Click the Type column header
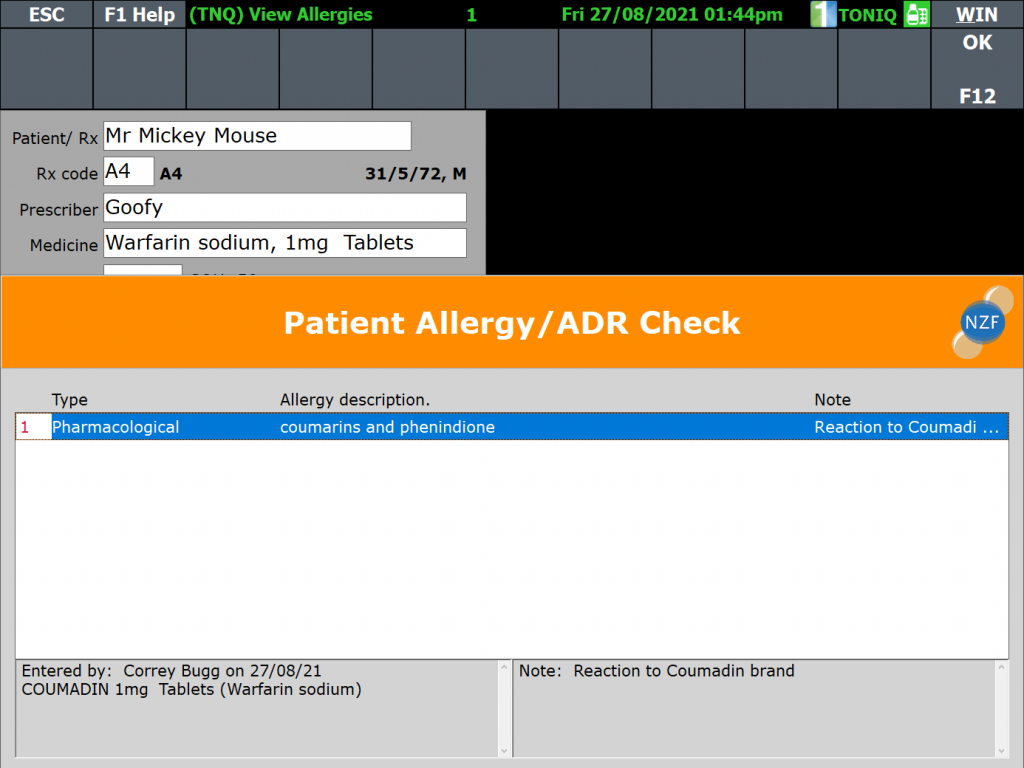This screenshot has width=1024, height=768. tap(70, 400)
